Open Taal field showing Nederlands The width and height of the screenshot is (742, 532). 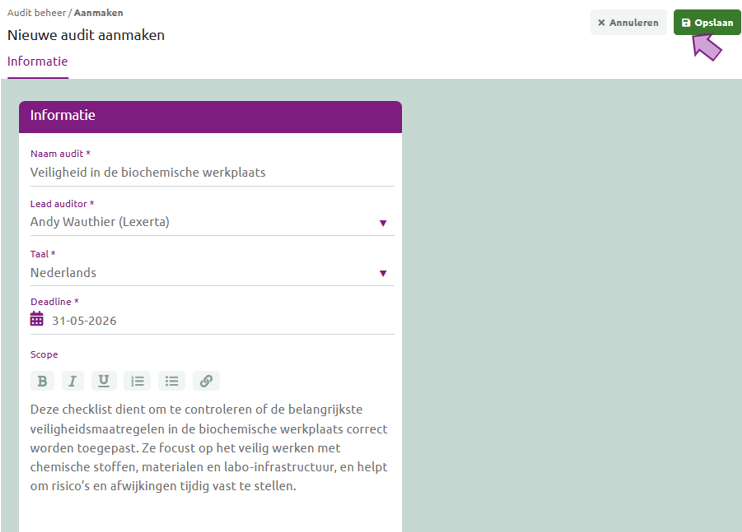pyautogui.click(x=212, y=273)
